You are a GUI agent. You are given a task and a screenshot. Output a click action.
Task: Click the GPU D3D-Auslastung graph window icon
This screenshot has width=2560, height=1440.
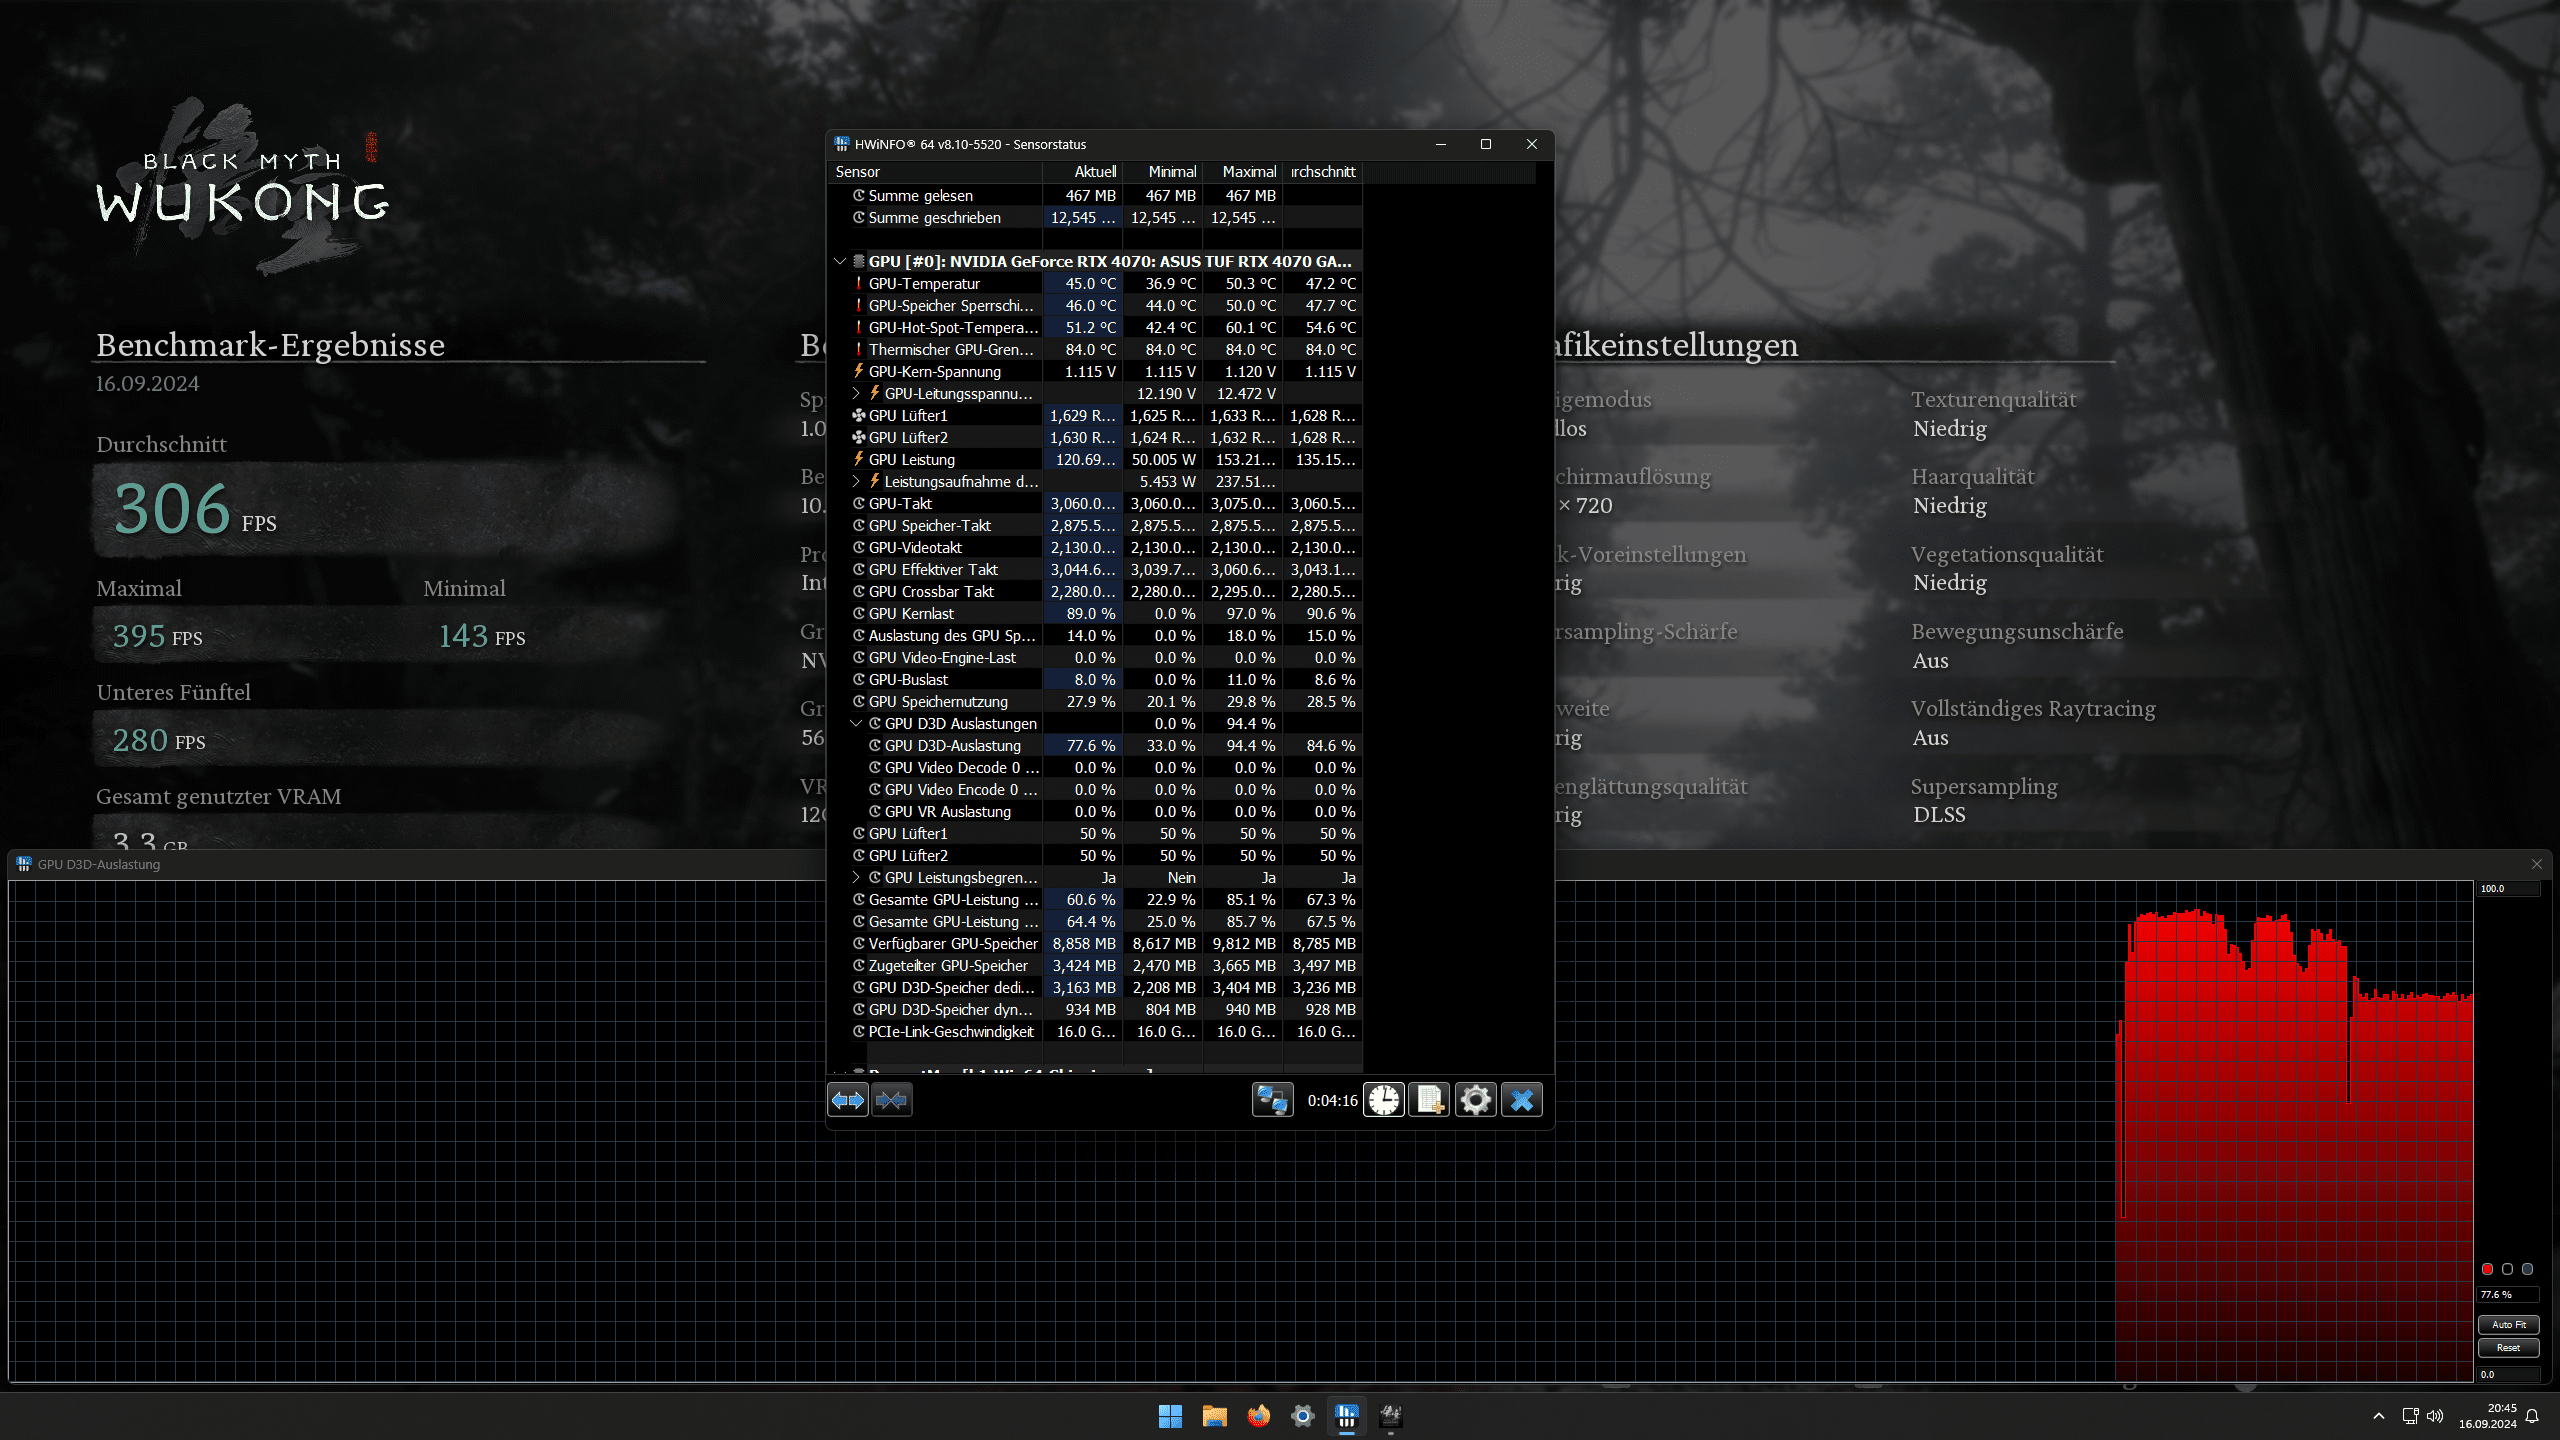click(24, 864)
